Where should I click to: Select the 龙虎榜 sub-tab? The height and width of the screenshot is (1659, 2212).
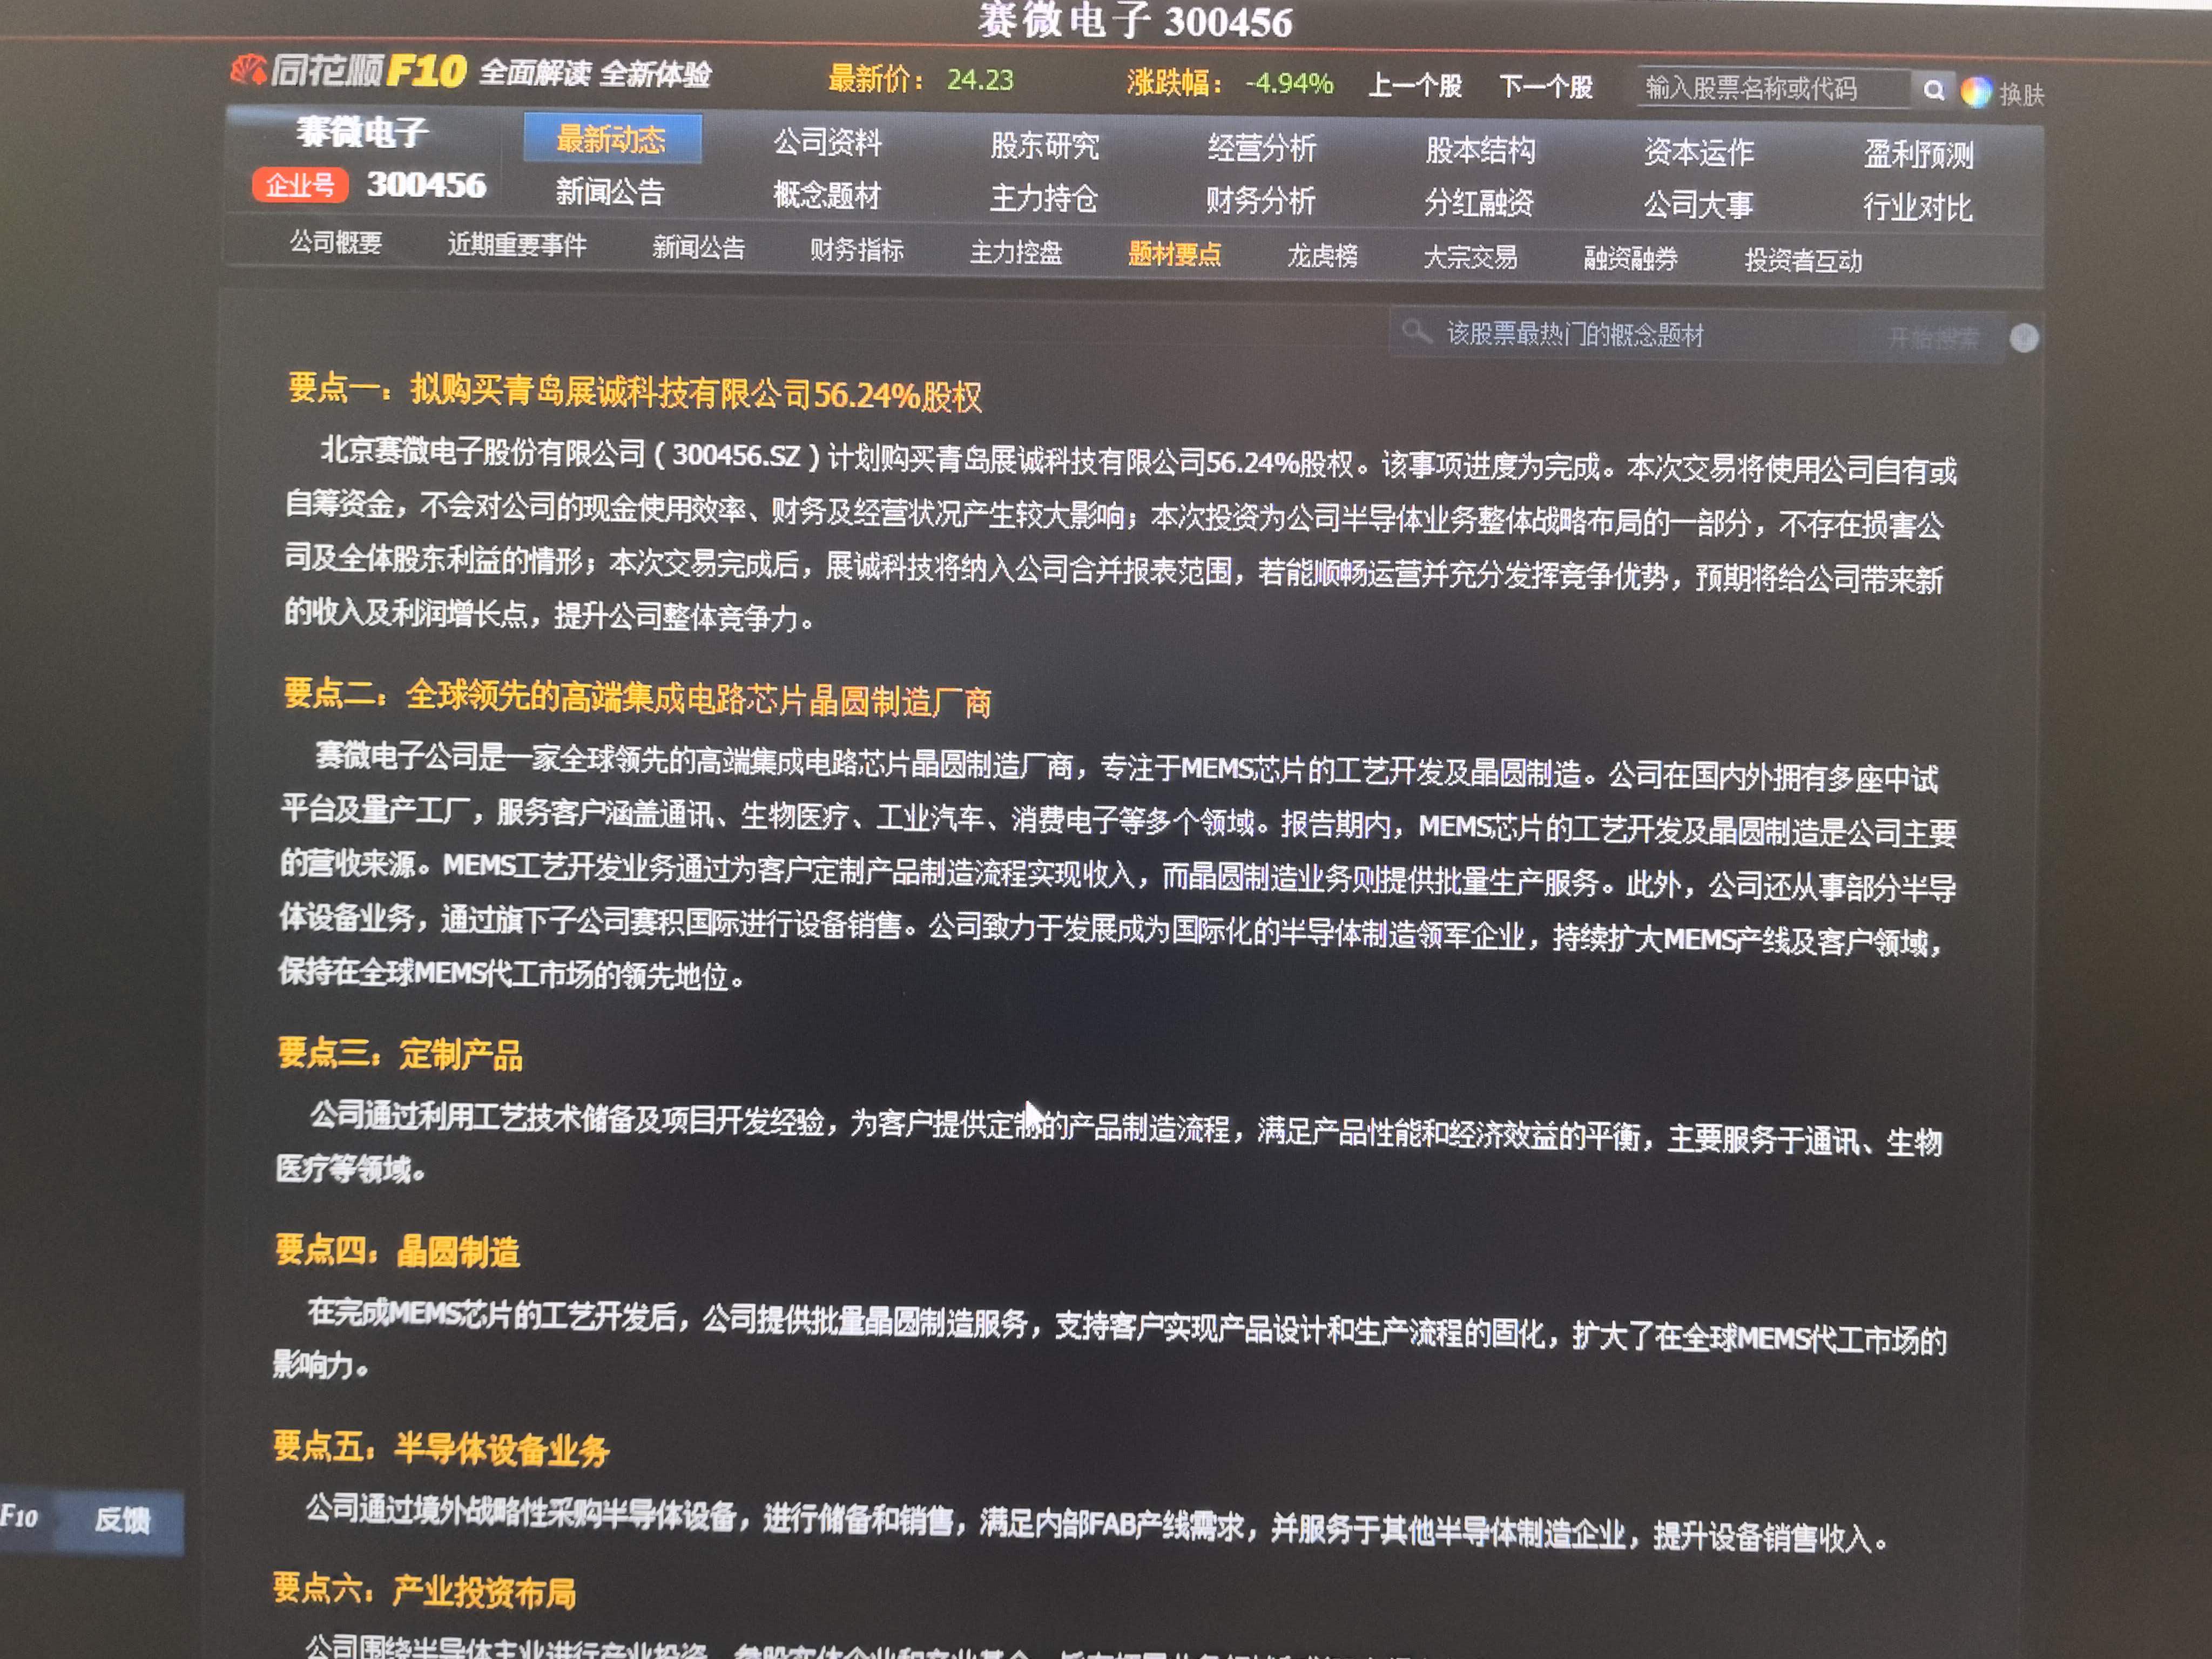pyautogui.click(x=1322, y=256)
